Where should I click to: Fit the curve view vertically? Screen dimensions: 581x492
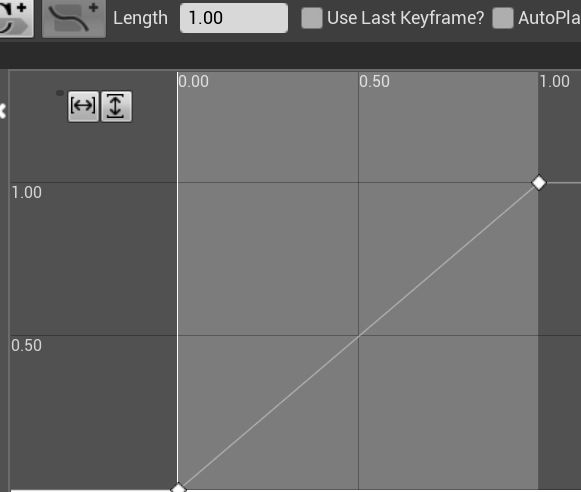click(116, 106)
